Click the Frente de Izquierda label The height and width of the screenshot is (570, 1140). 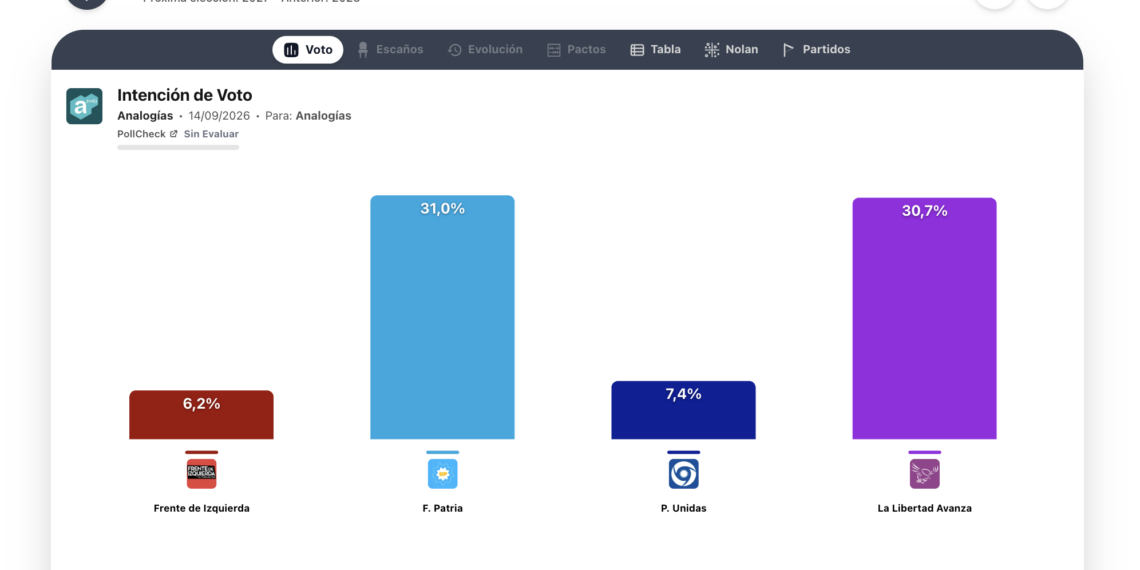pos(201,508)
